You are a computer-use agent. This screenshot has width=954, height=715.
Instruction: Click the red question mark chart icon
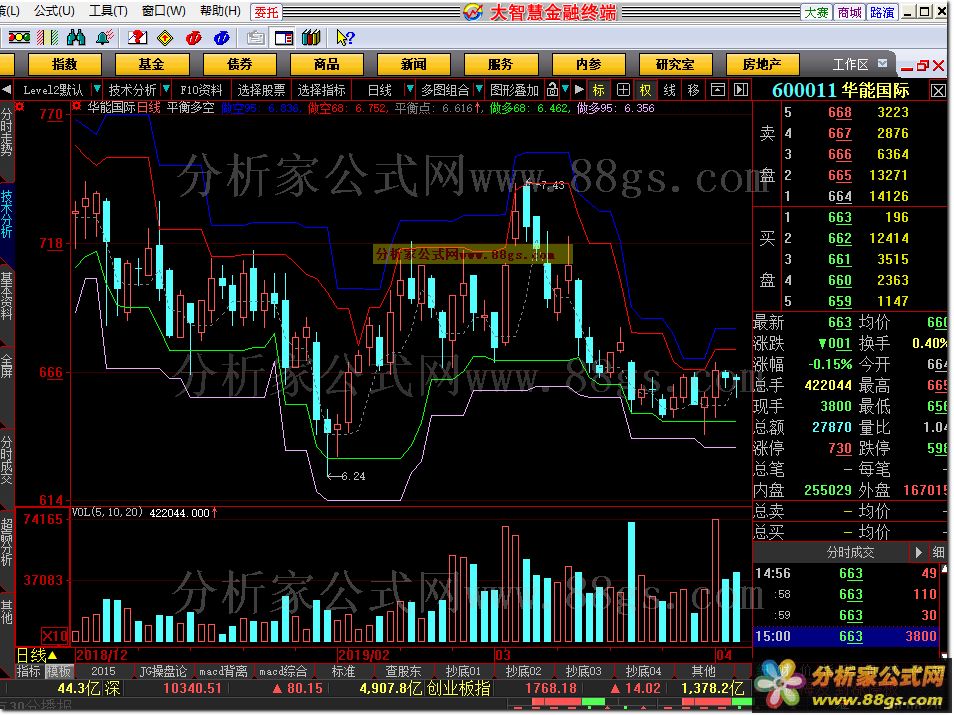pyautogui.click(x=138, y=38)
